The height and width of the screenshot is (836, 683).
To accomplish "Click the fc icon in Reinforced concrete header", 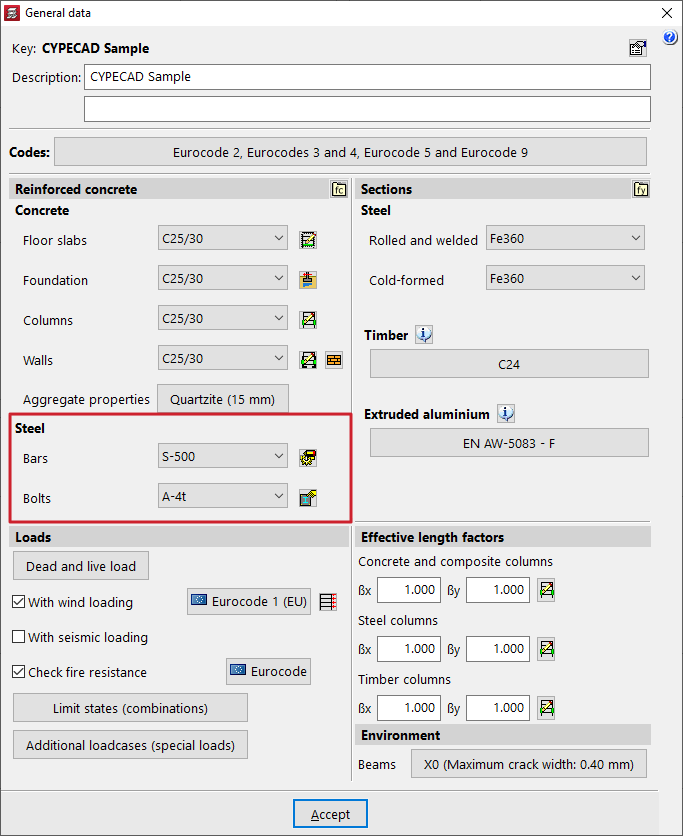I will (x=339, y=189).
